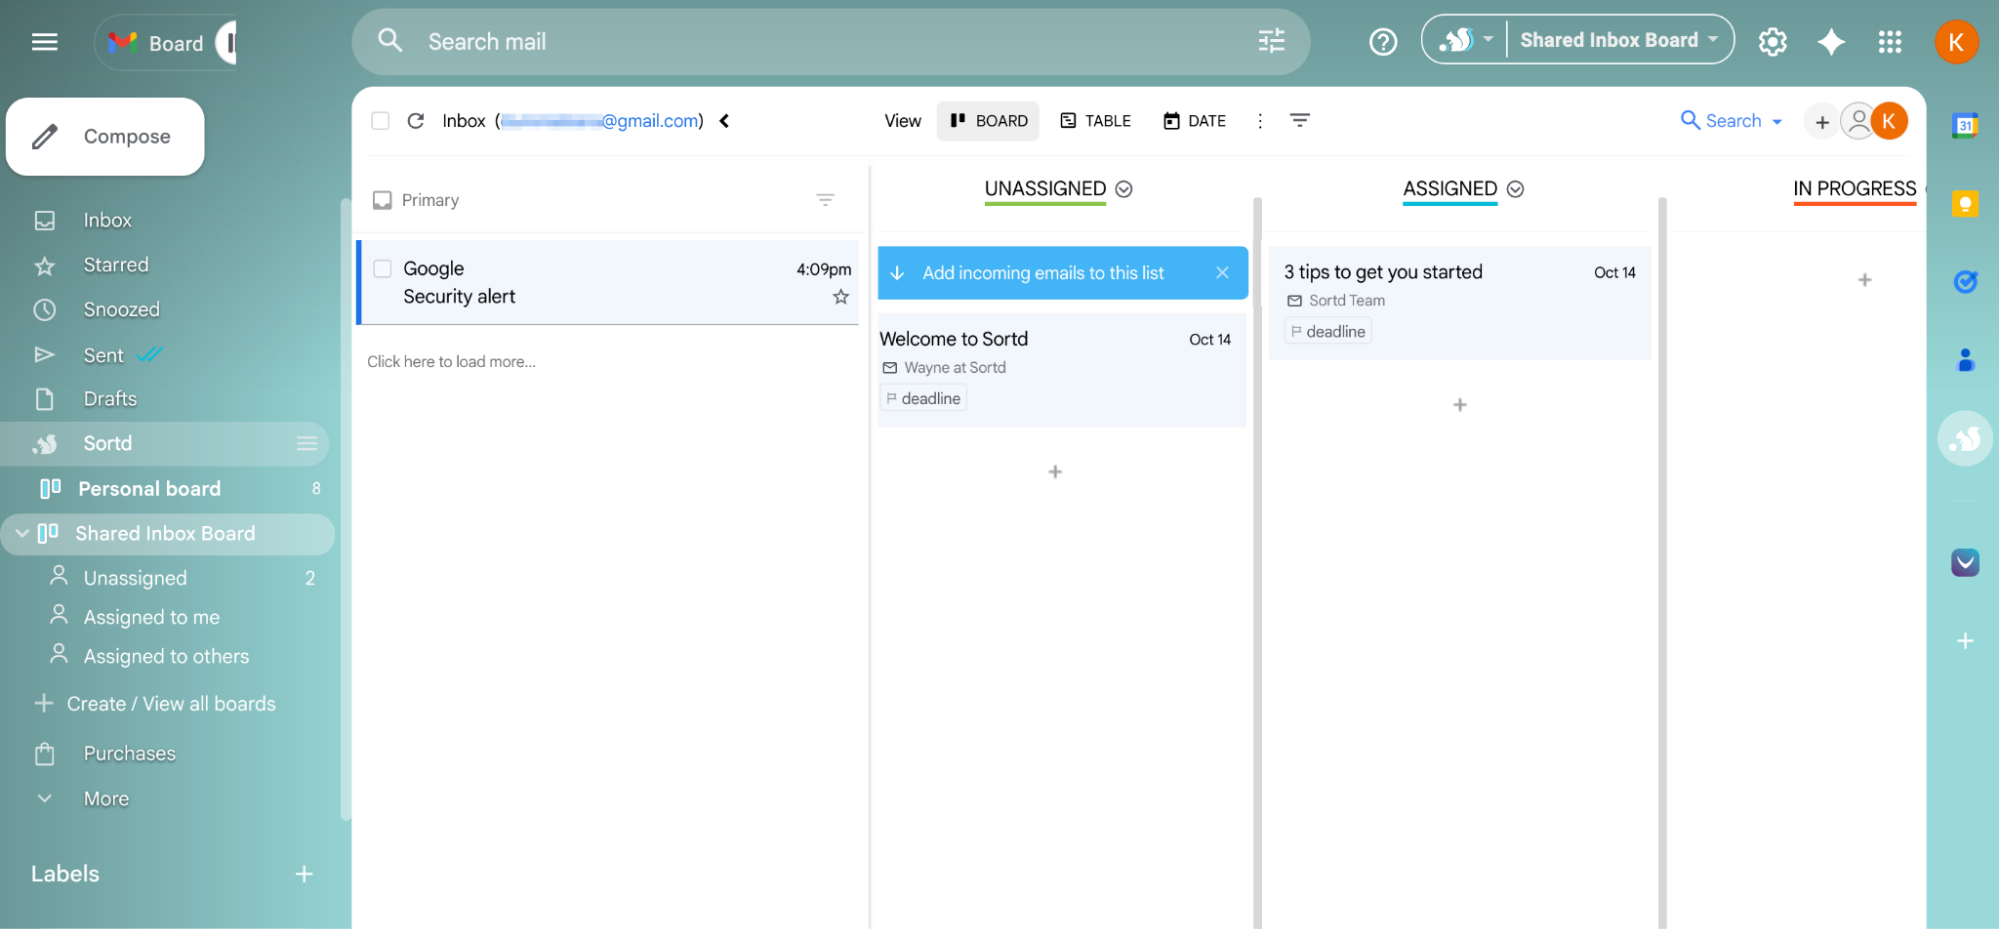Select the Unassigned sidebar filter
This screenshot has width=1999, height=930.
point(135,578)
